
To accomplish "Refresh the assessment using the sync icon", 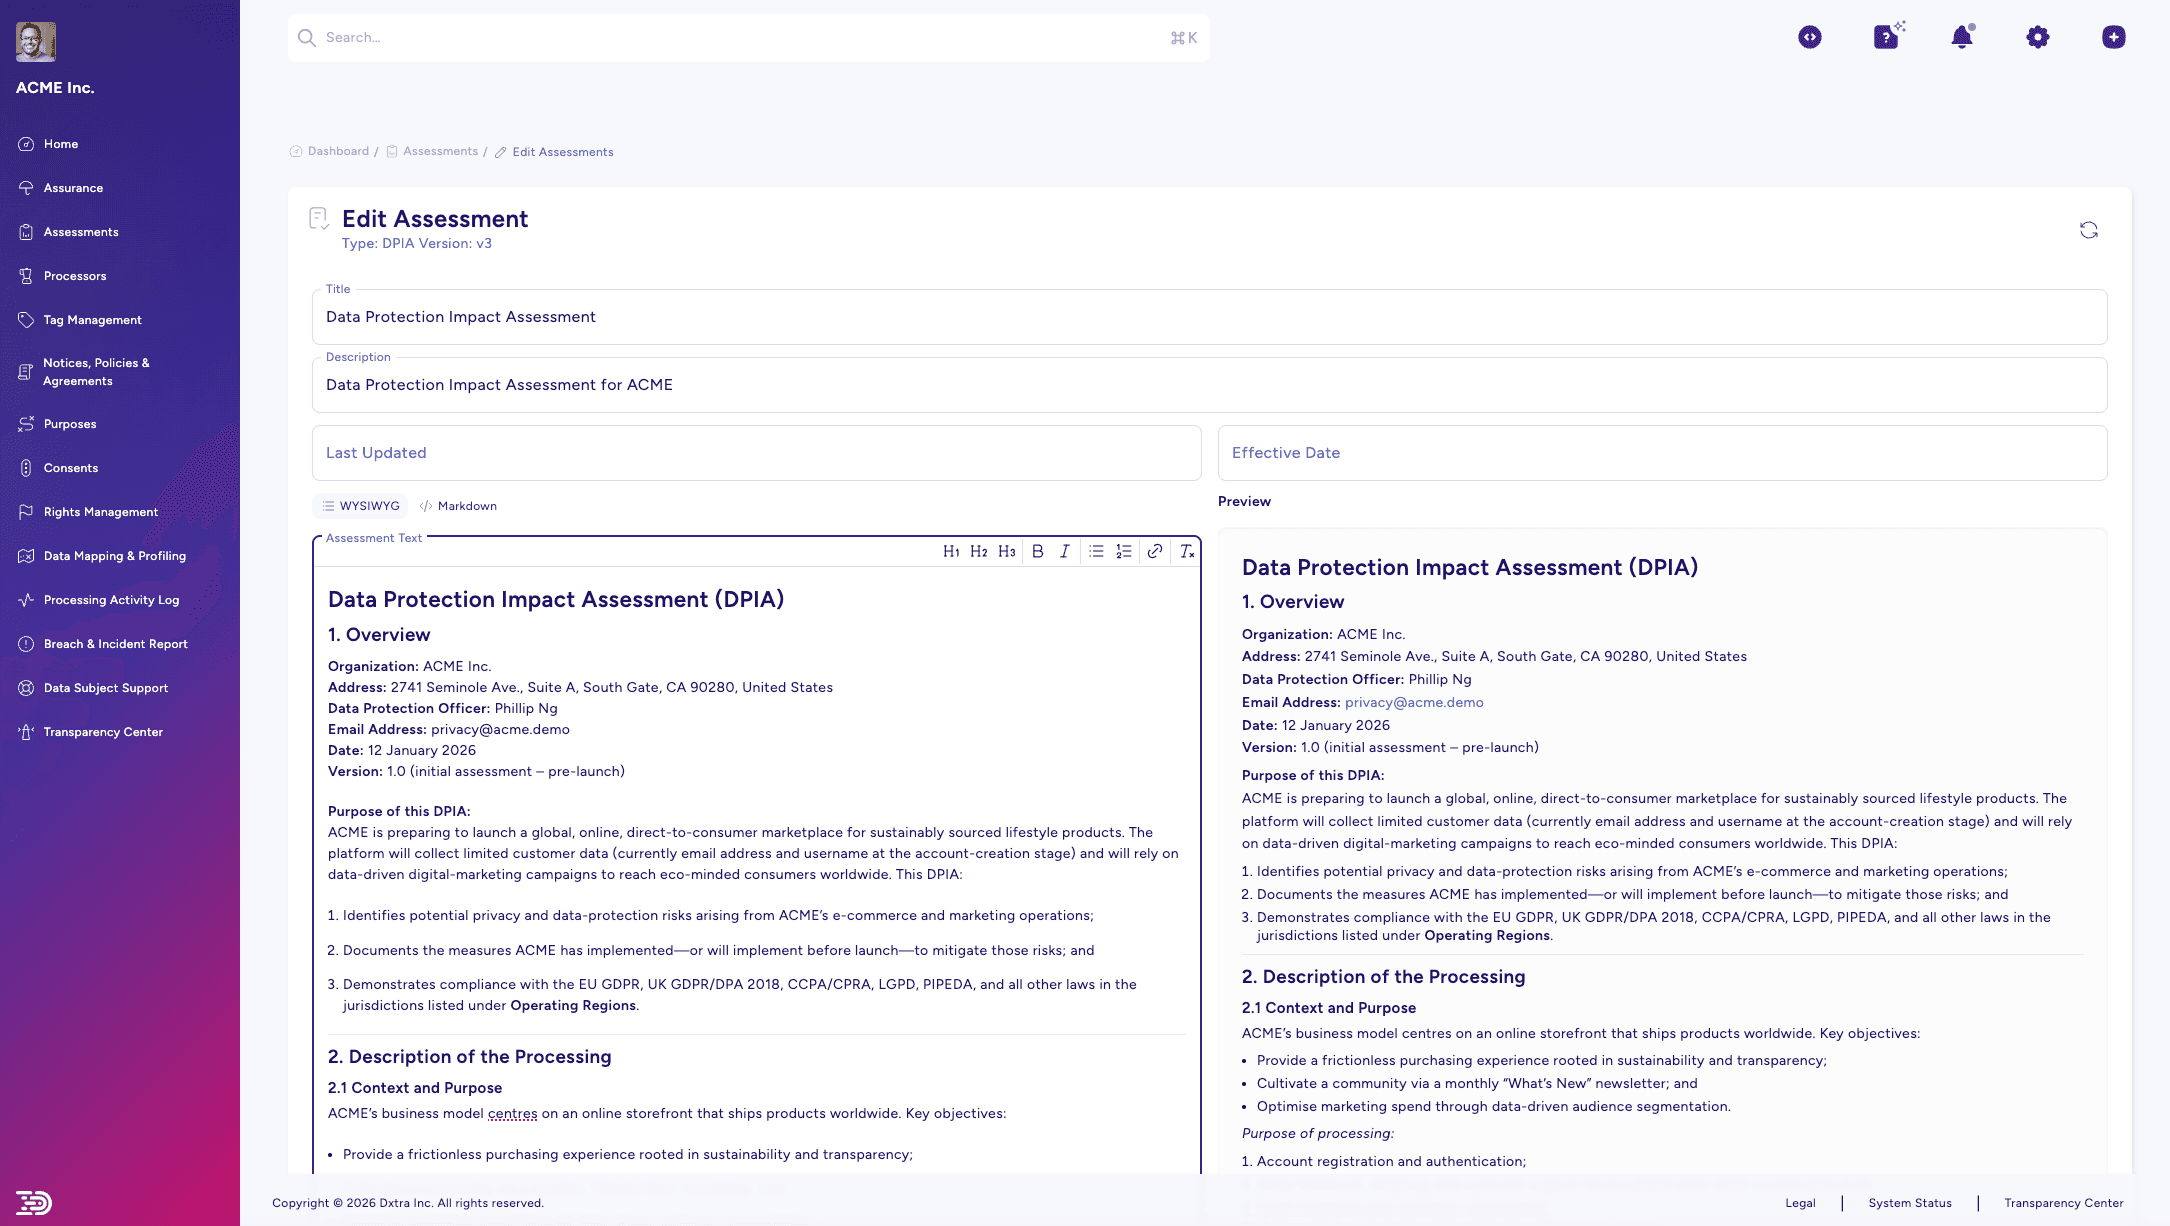I will pyautogui.click(x=2089, y=230).
